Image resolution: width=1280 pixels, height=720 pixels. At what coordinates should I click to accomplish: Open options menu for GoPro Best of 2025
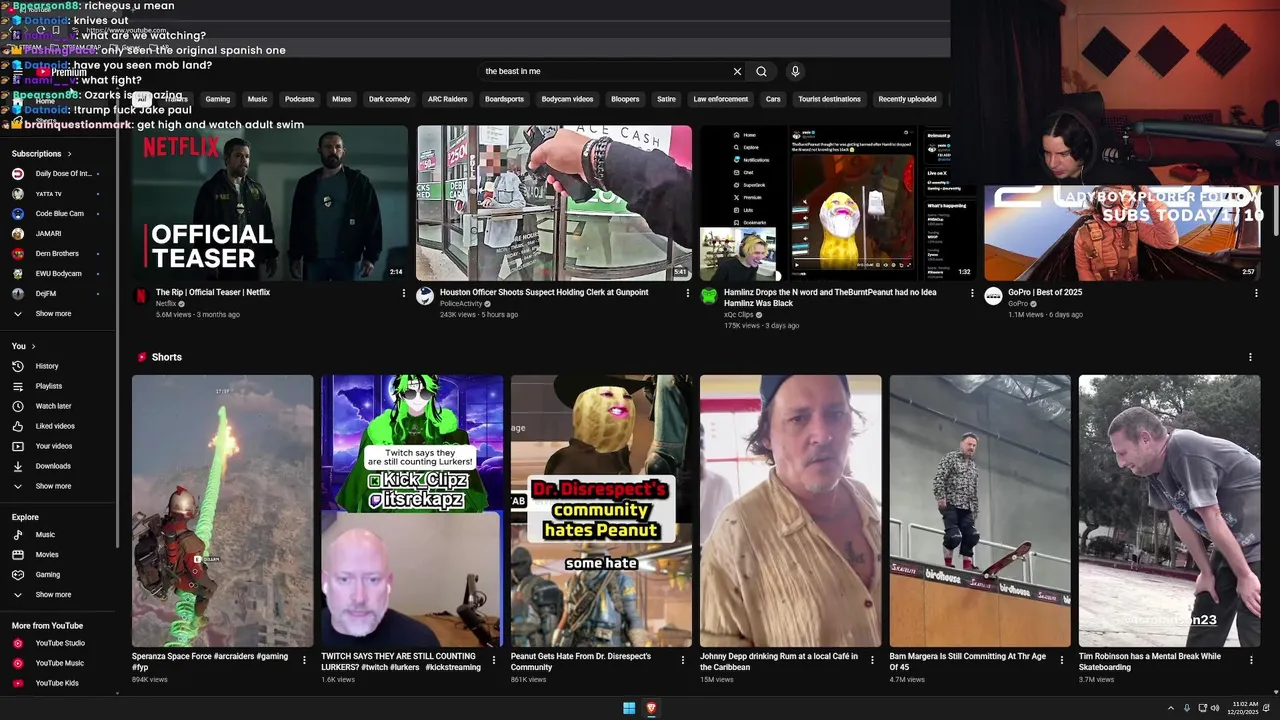[1256, 293]
